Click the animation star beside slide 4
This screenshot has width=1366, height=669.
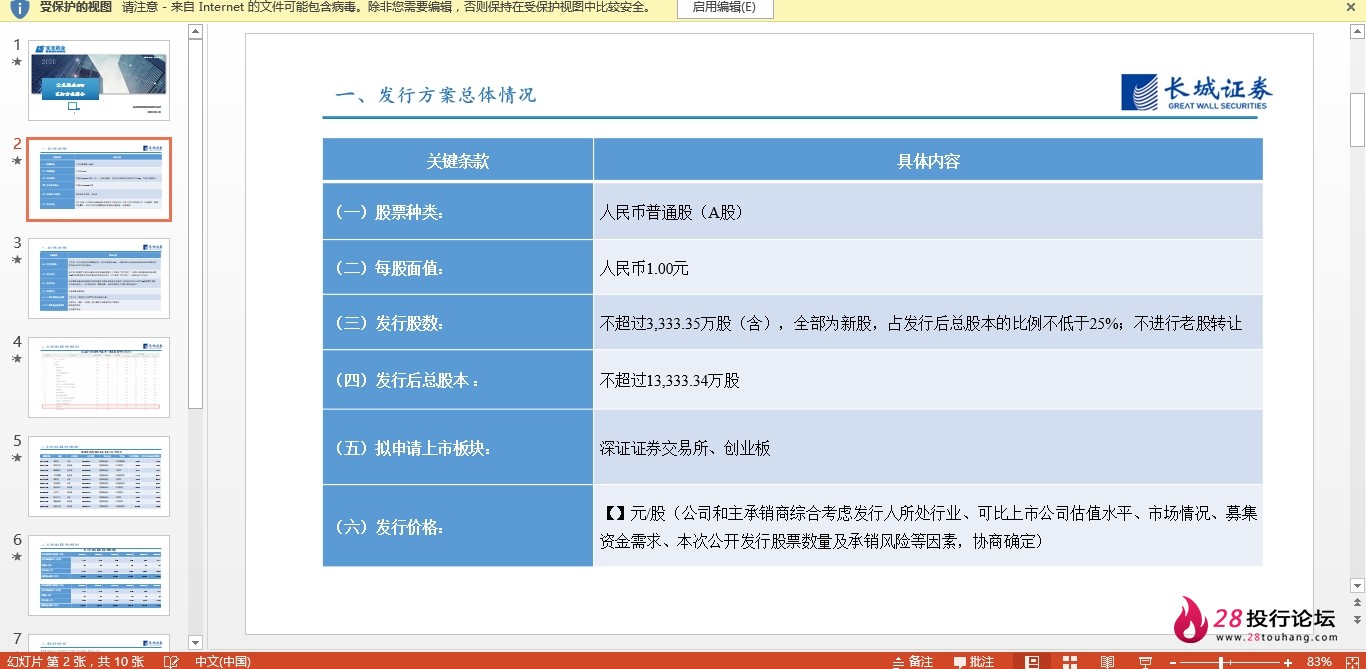16,359
